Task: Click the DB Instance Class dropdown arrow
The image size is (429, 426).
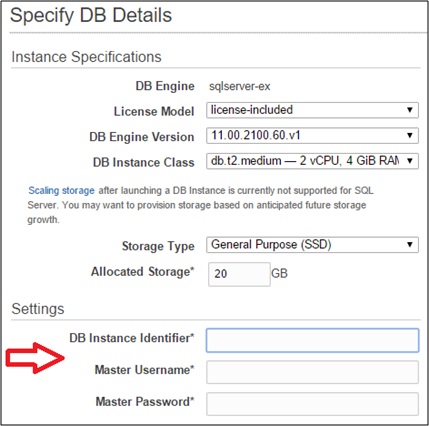Action: click(x=410, y=161)
